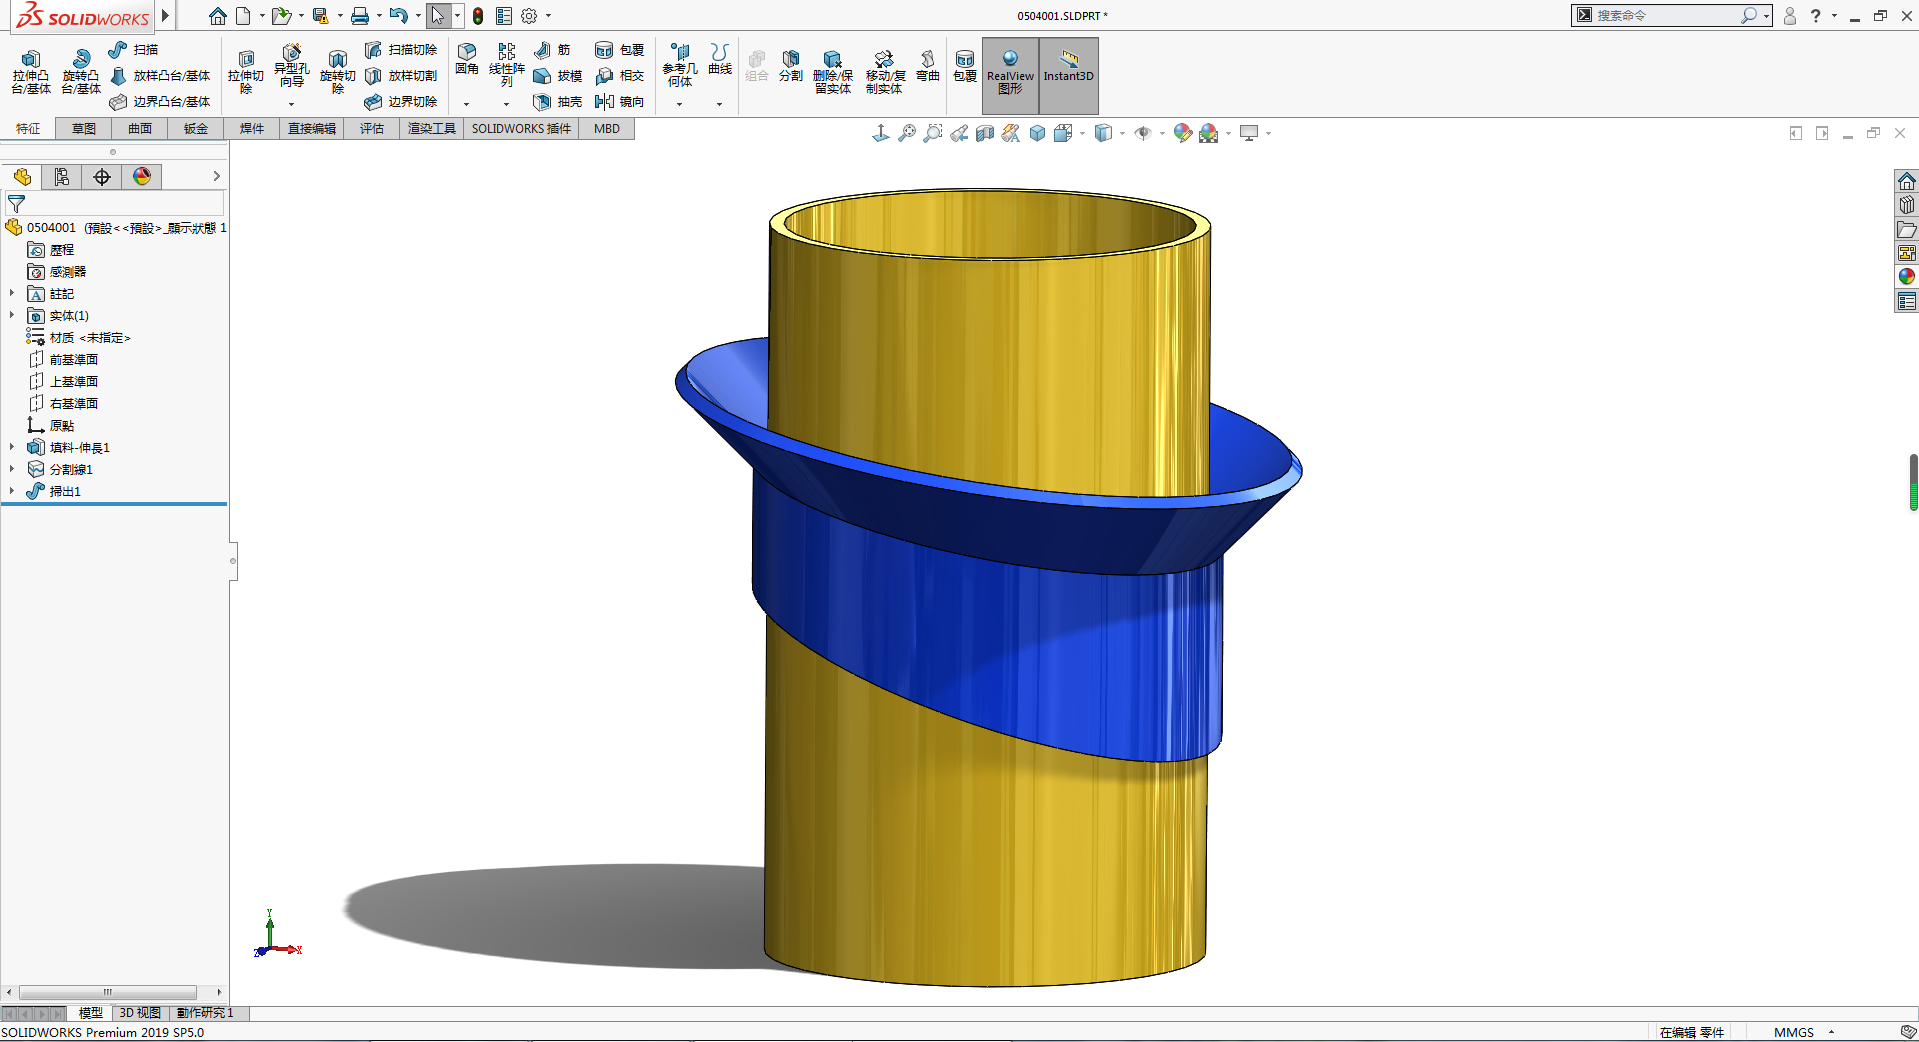Click the Extruded Boss/Base (拉伸凸台/基体) tool
Image resolution: width=1919 pixels, height=1042 pixels.
31,71
